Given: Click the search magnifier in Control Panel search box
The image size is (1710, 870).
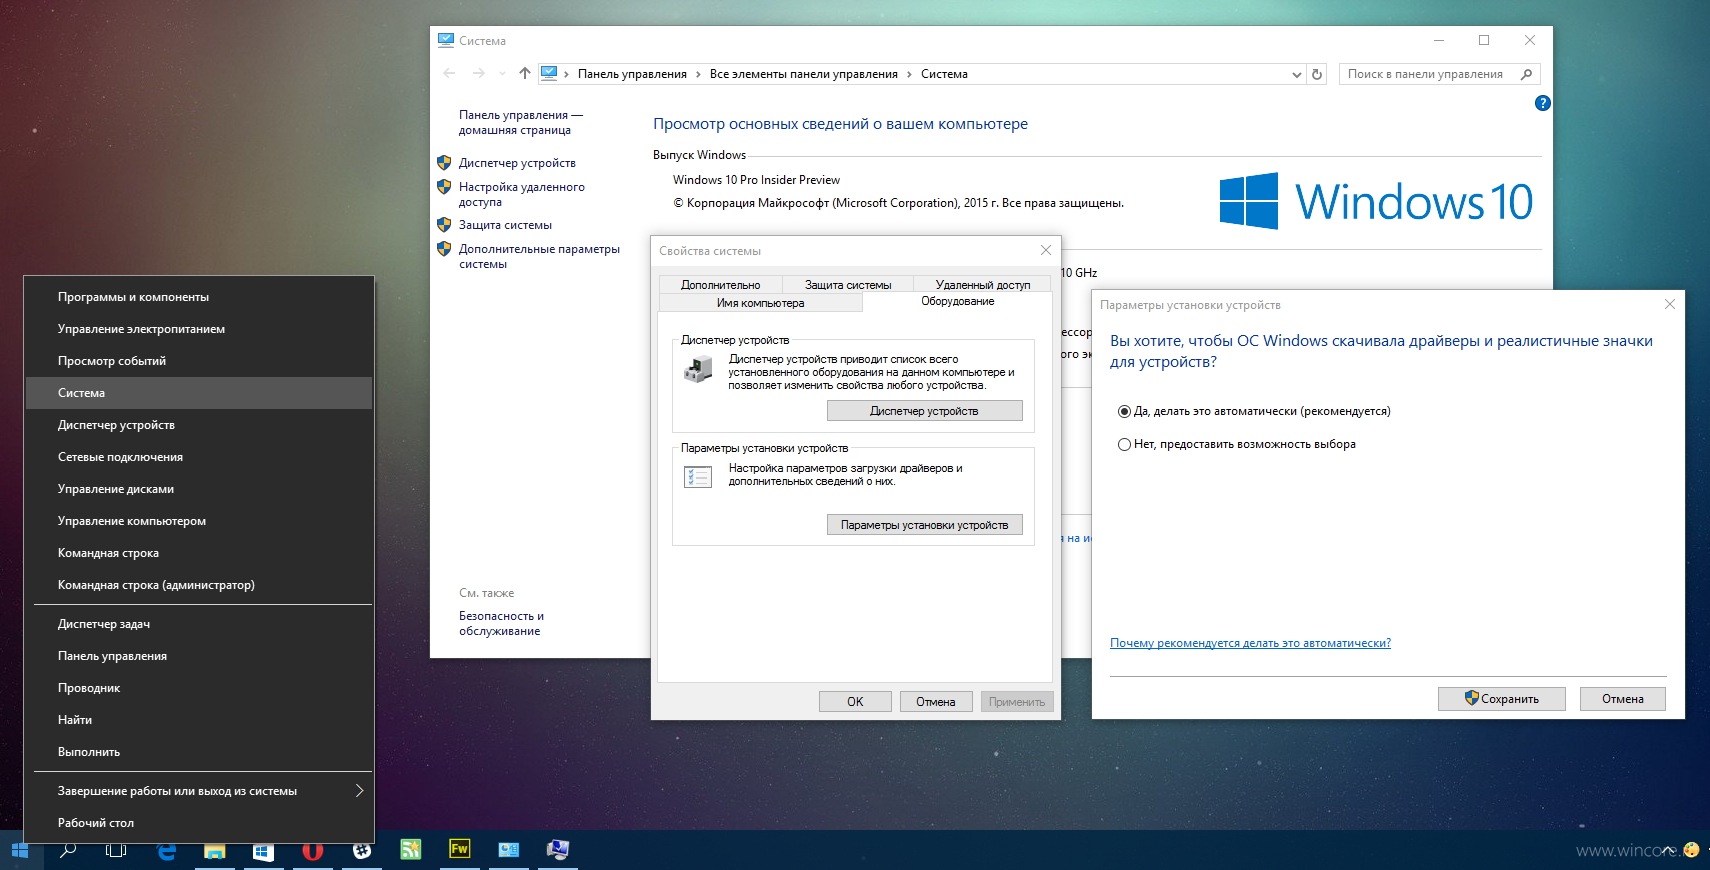Looking at the screenshot, I should (x=1526, y=74).
